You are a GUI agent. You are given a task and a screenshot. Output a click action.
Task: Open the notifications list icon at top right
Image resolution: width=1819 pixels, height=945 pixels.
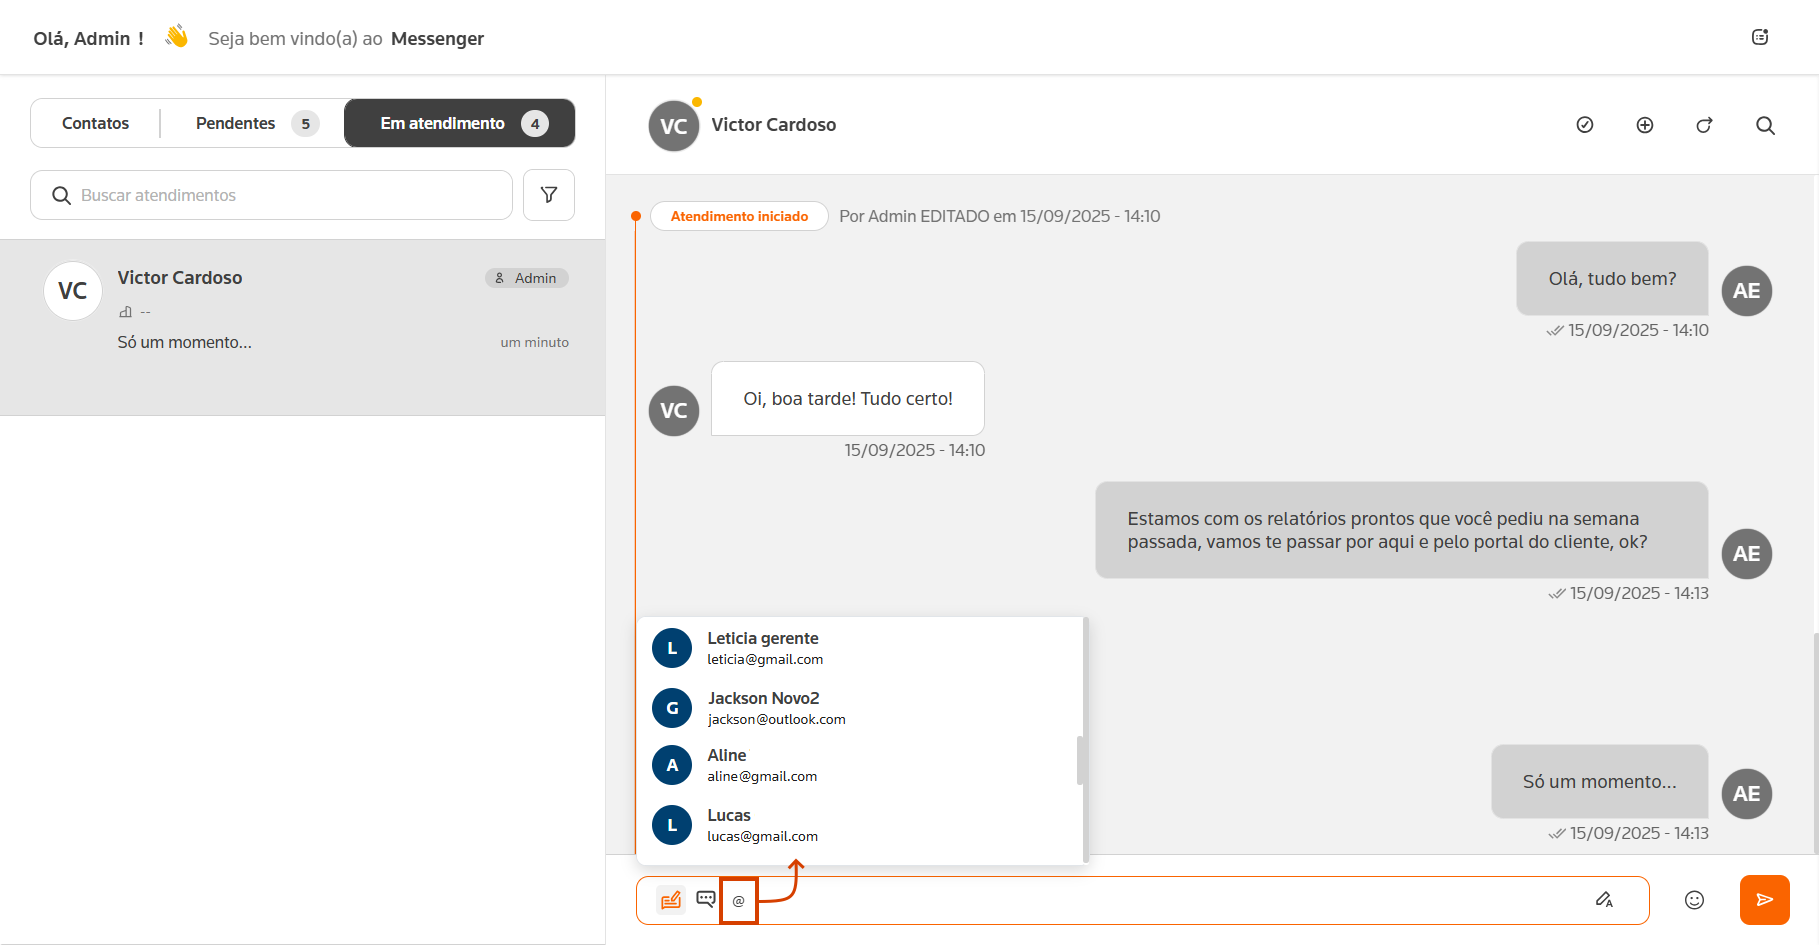pos(1760,37)
